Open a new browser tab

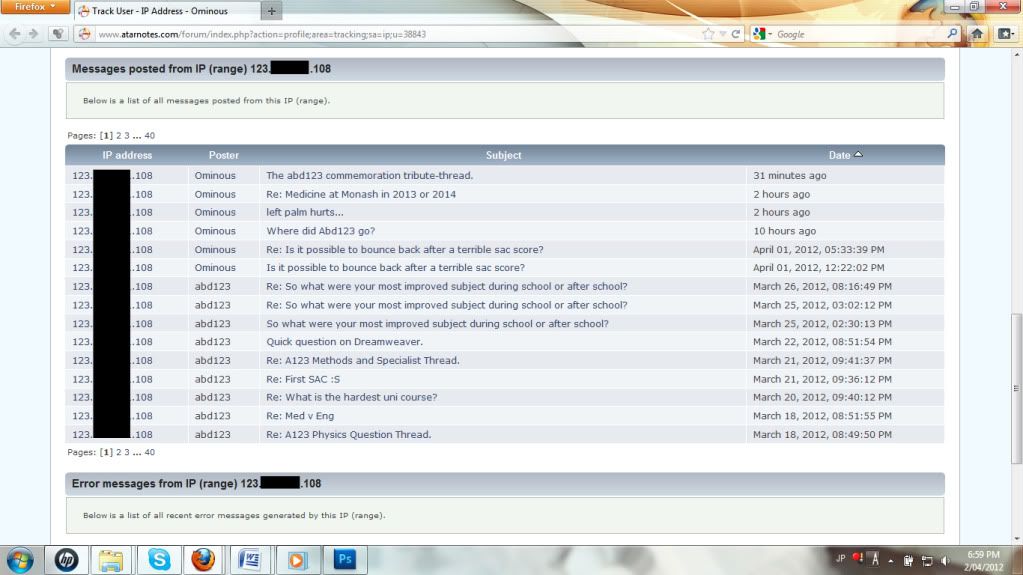(272, 11)
